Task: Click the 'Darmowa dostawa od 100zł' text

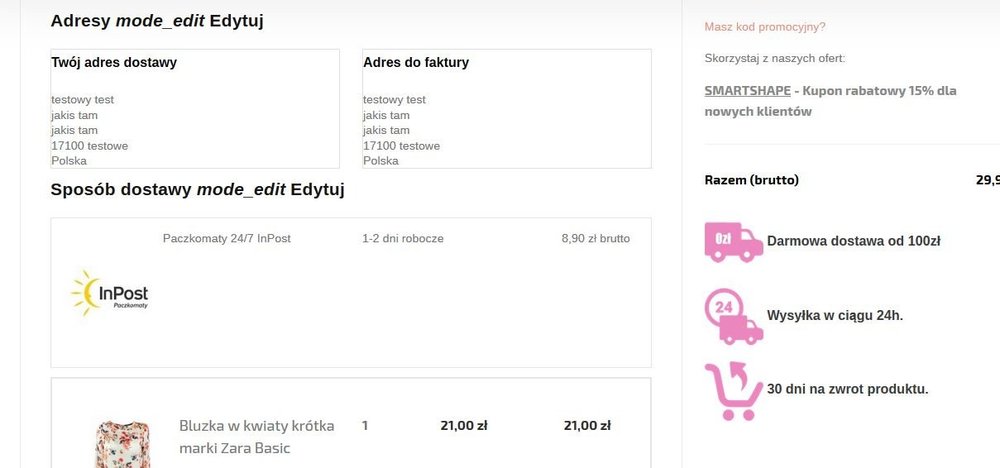Action: (x=853, y=241)
